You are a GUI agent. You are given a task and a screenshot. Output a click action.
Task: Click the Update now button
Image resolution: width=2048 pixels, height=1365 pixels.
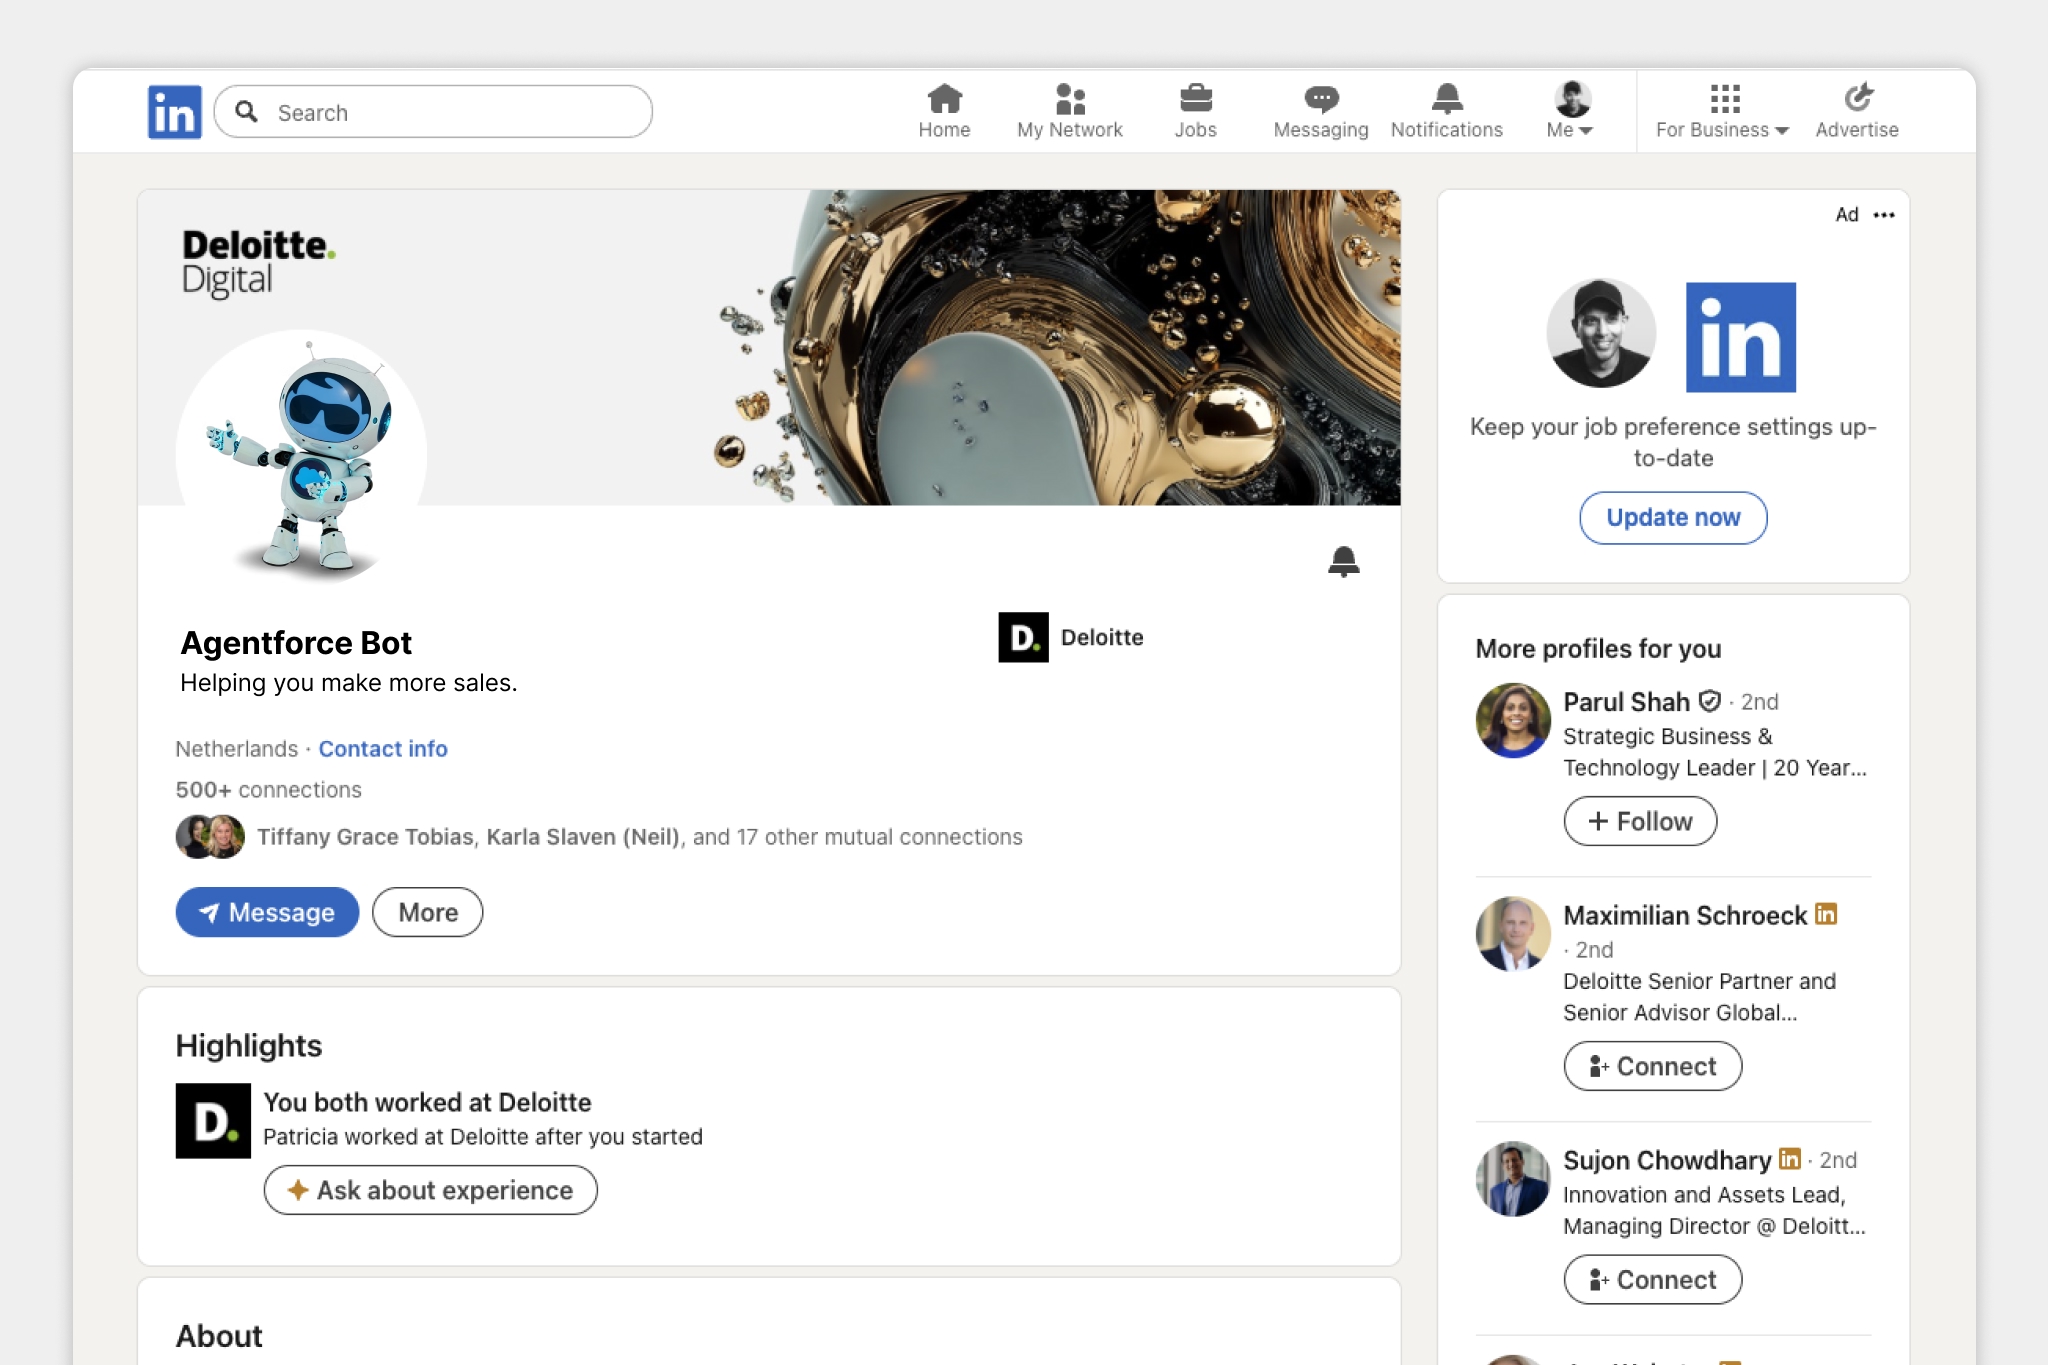1672,518
